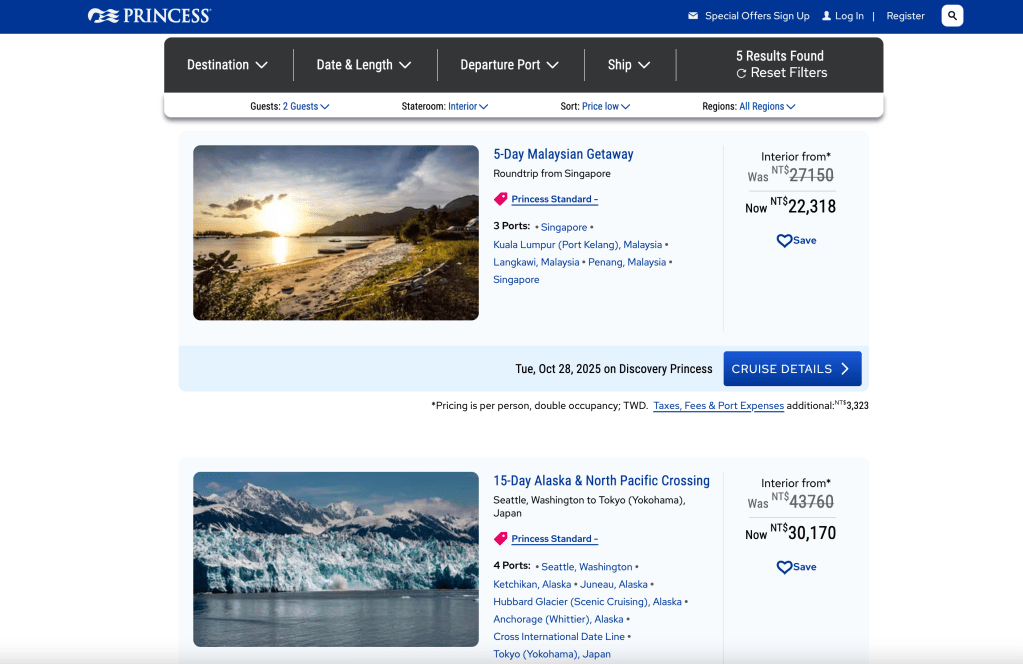Click the Special Offers envelope icon
The image size is (1023, 664).
pyautogui.click(x=693, y=16)
